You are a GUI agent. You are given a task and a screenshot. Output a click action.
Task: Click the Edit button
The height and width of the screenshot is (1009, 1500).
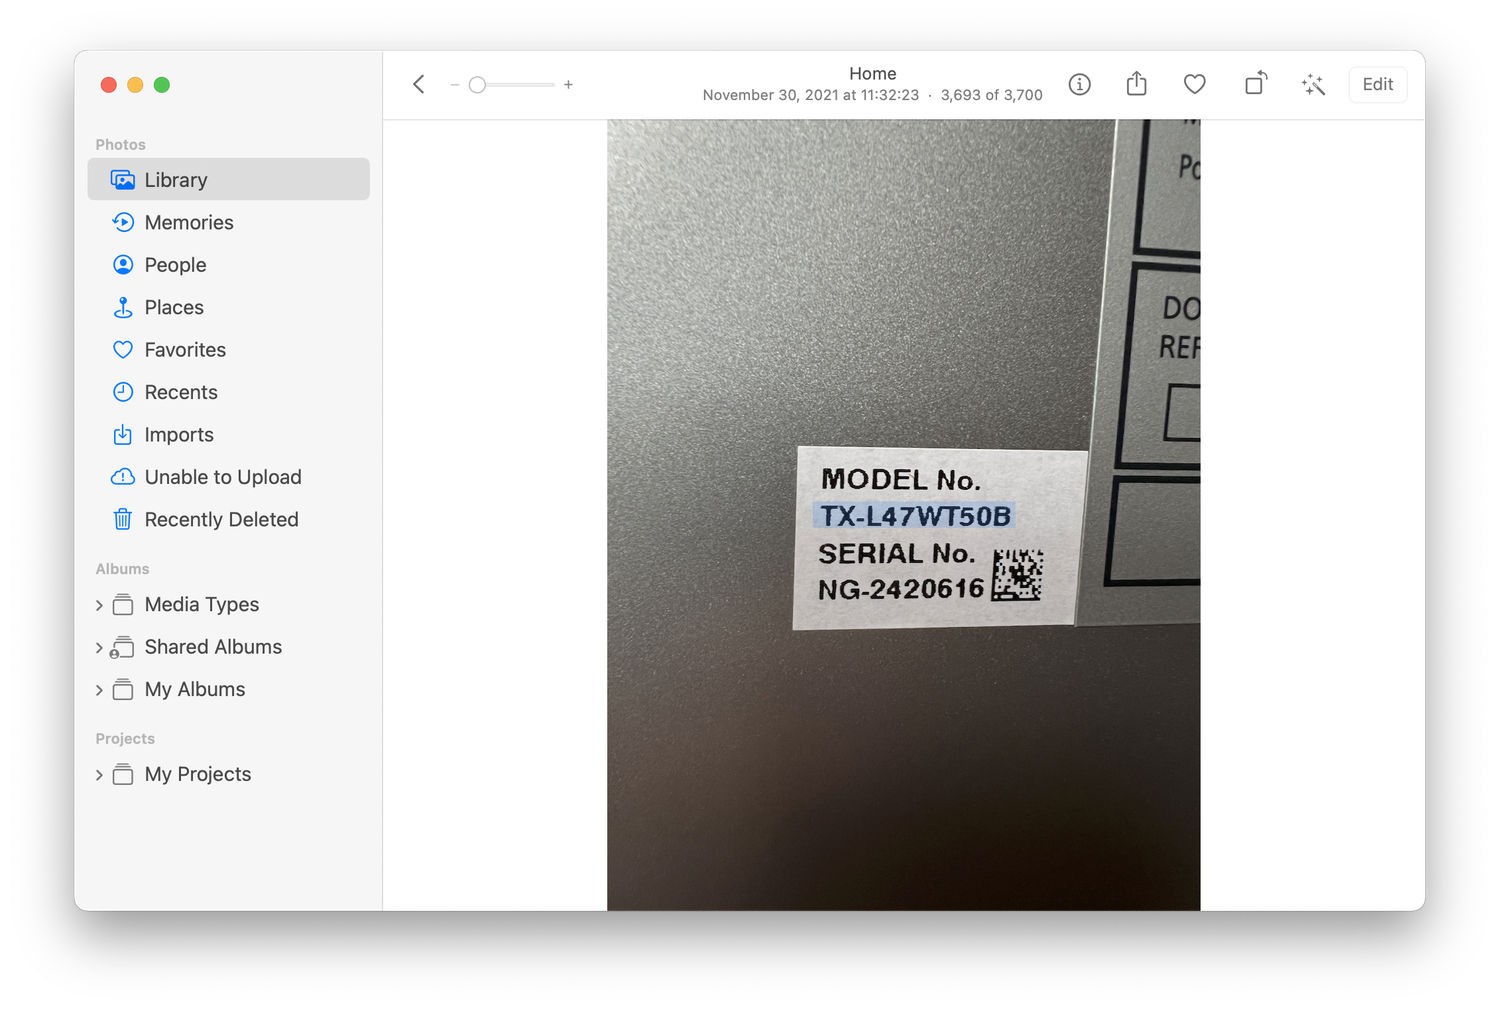[1377, 85]
